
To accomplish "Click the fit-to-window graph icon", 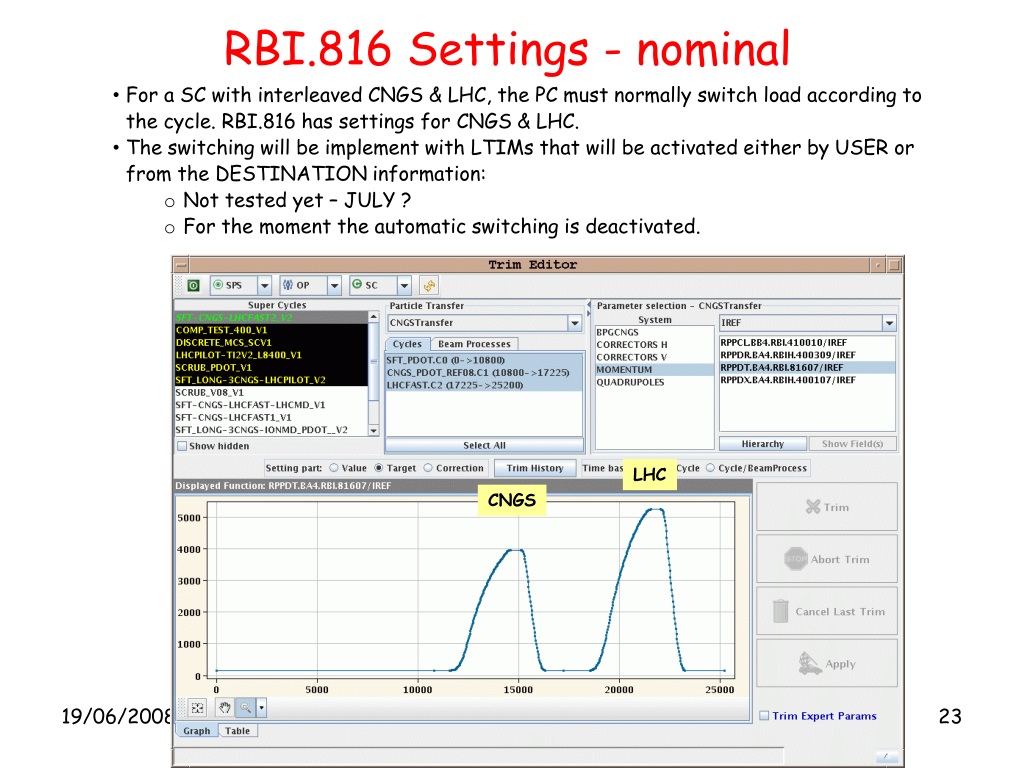I will pyautogui.click(x=198, y=707).
